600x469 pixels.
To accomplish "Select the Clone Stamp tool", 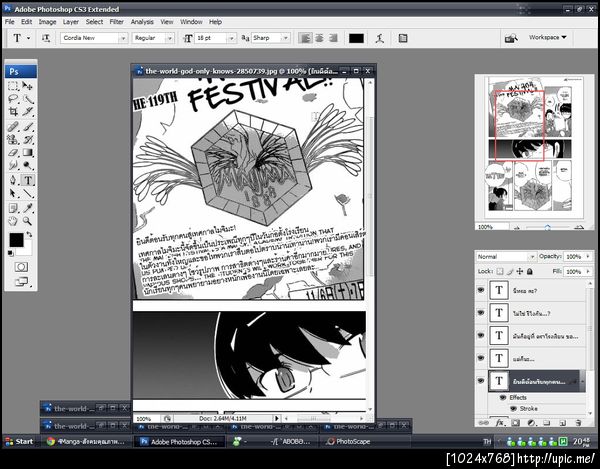I will (13, 139).
